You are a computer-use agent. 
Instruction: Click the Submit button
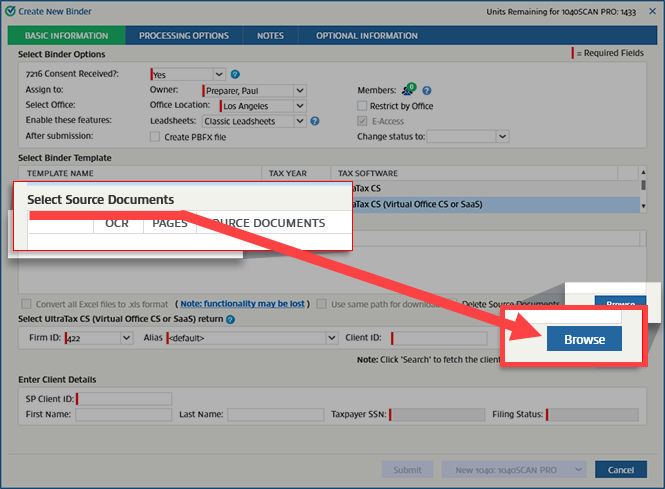(x=407, y=469)
